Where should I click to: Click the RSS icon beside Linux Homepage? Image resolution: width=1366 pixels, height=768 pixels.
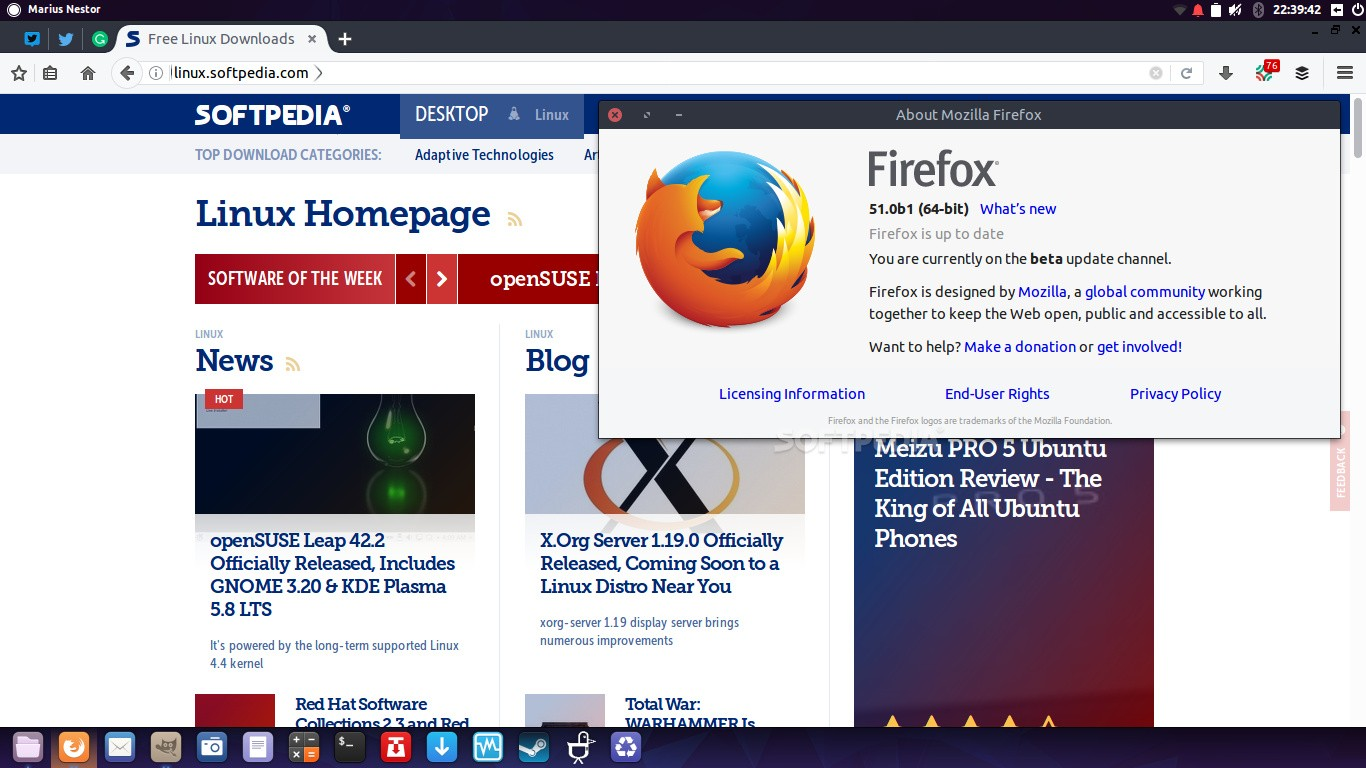(515, 219)
